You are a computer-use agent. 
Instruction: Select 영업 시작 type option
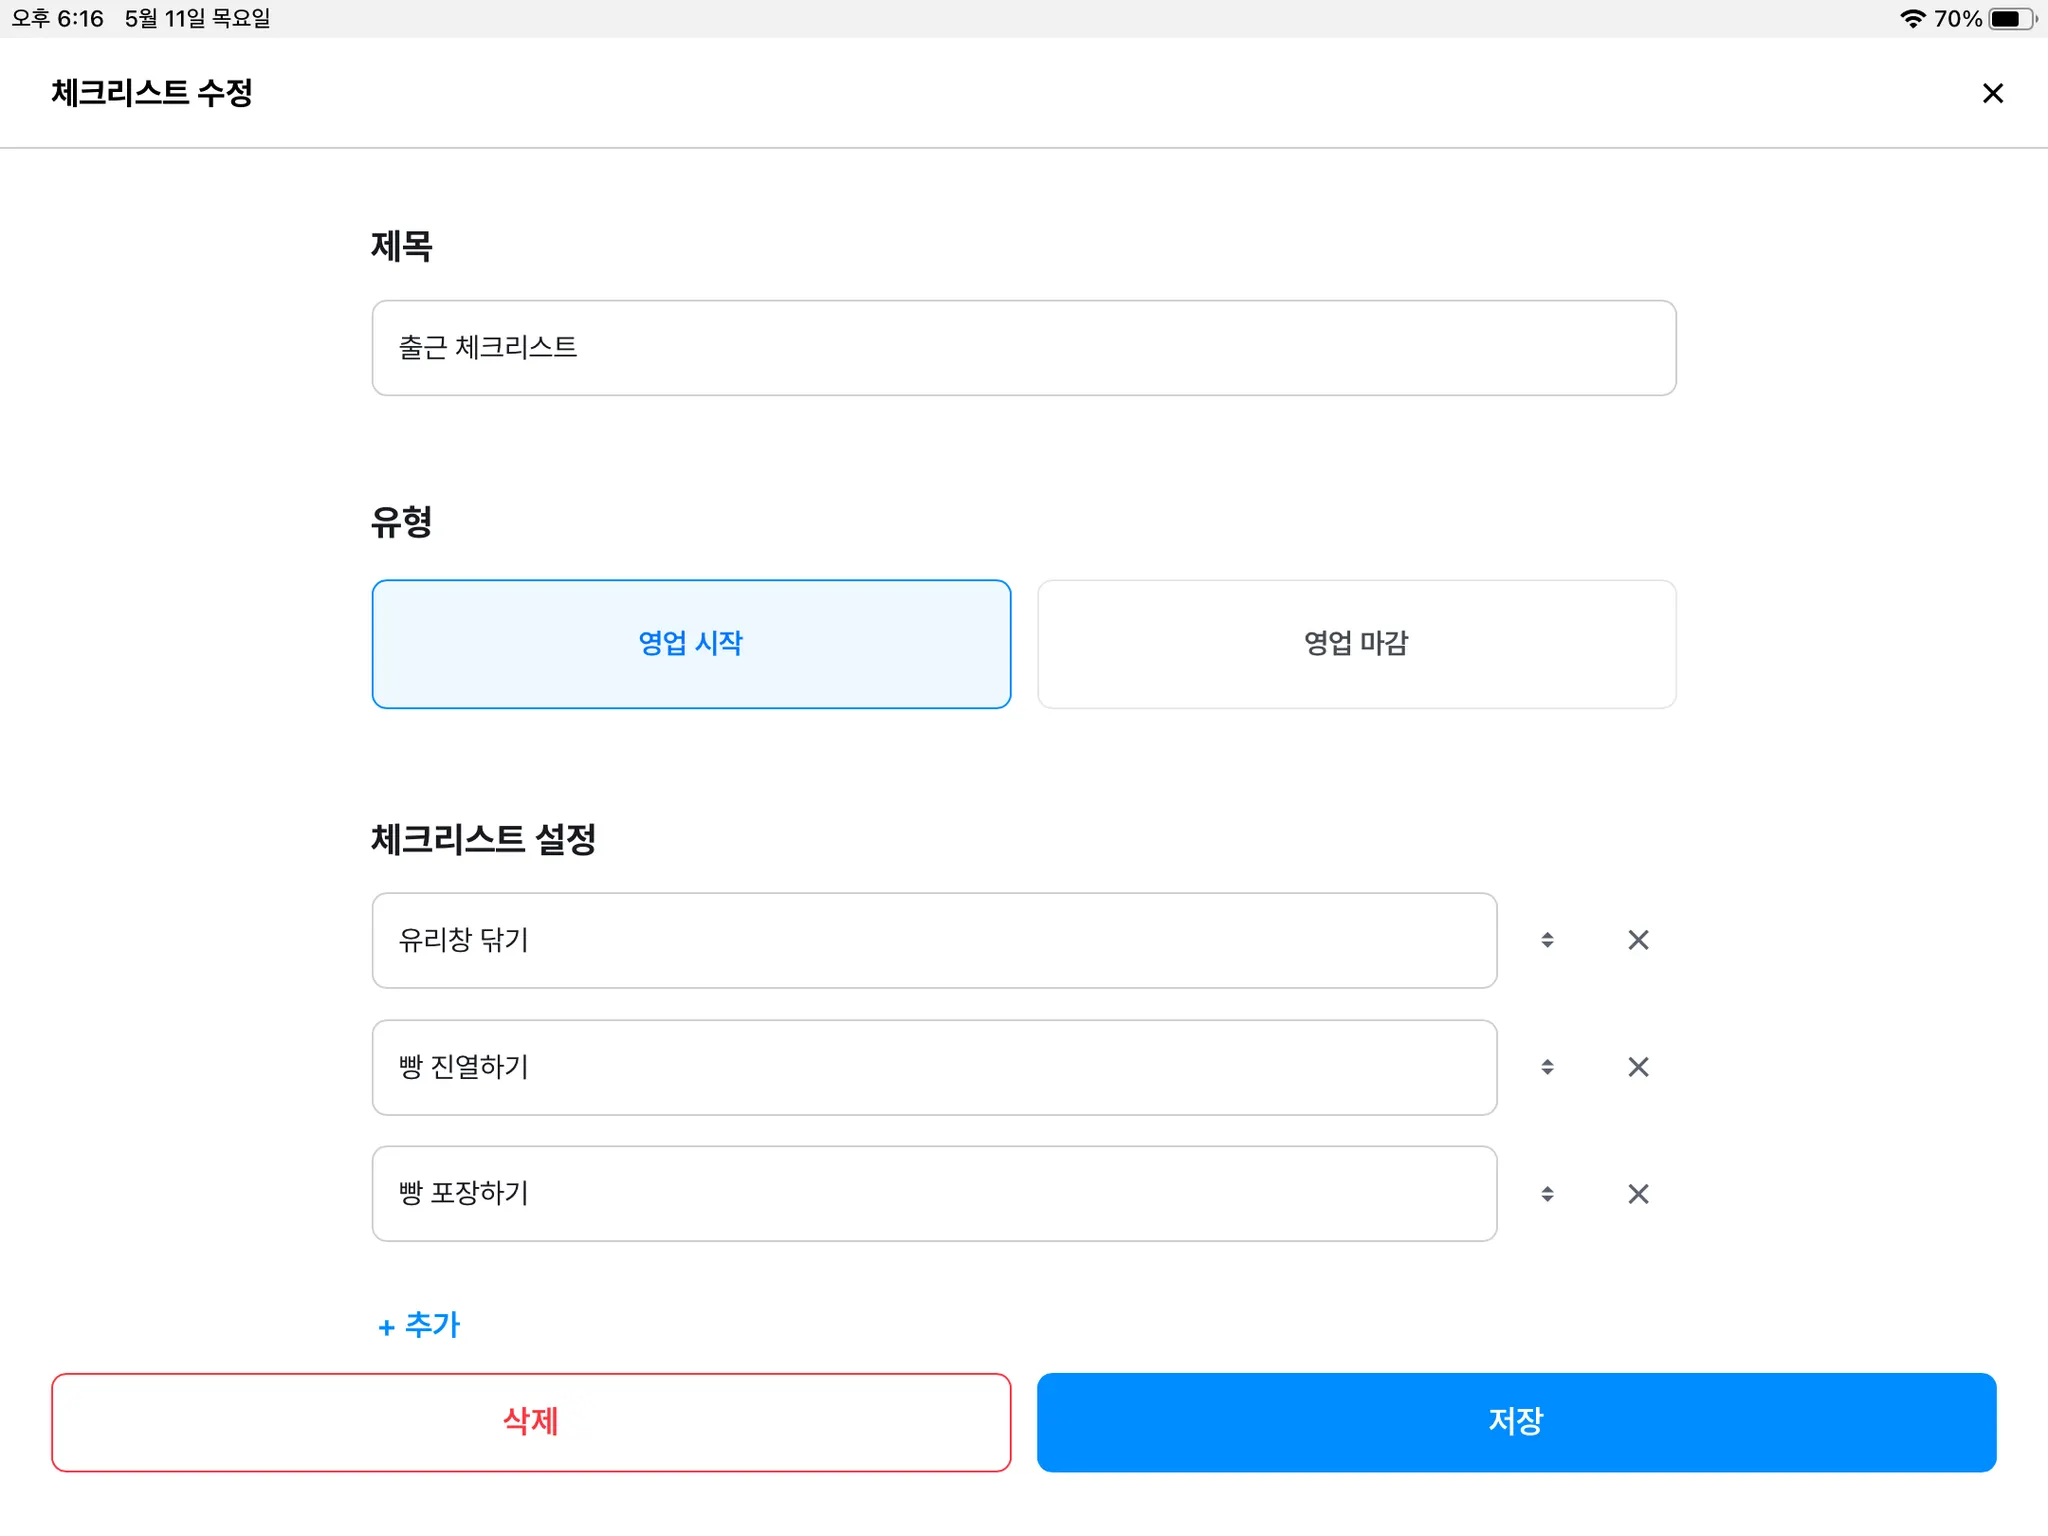(691, 644)
